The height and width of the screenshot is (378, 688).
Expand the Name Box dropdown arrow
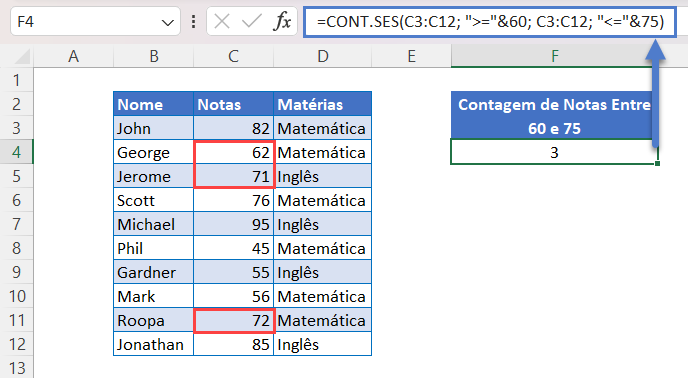(x=167, y=22)
